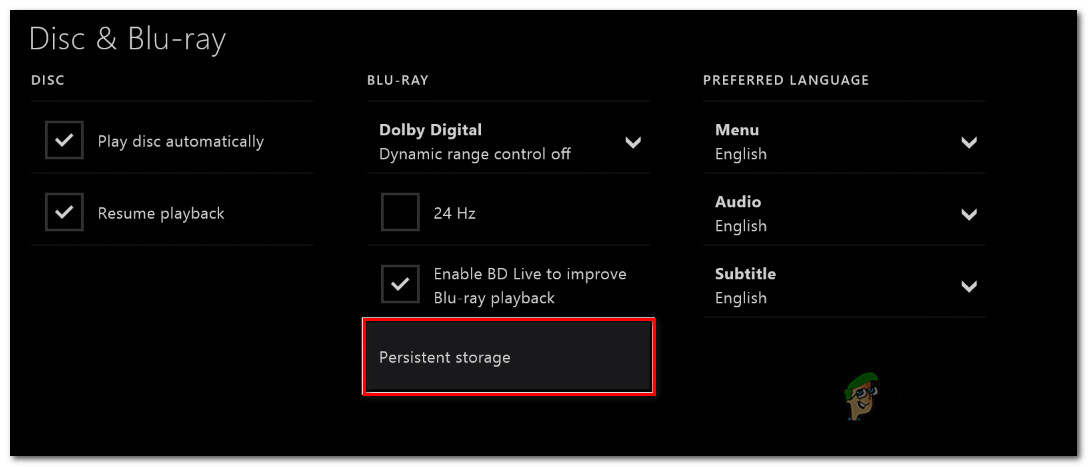Open Persistent storage
This screenshot has height=467, width=1088.
tap(508, 357)
